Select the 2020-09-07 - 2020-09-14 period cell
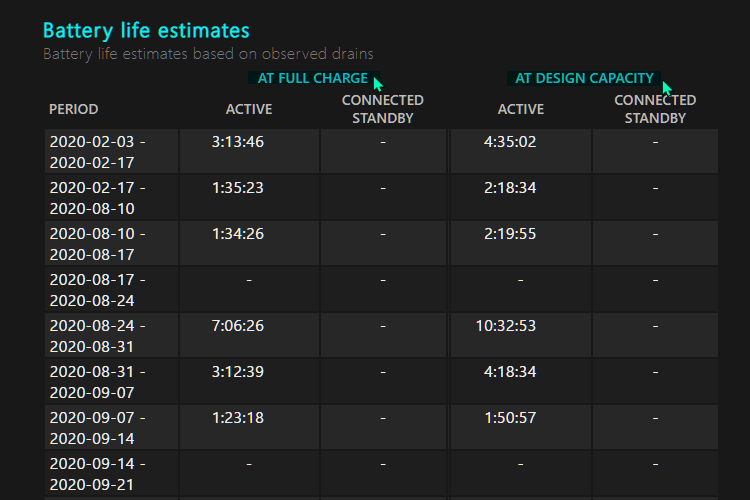 point(111,427)
